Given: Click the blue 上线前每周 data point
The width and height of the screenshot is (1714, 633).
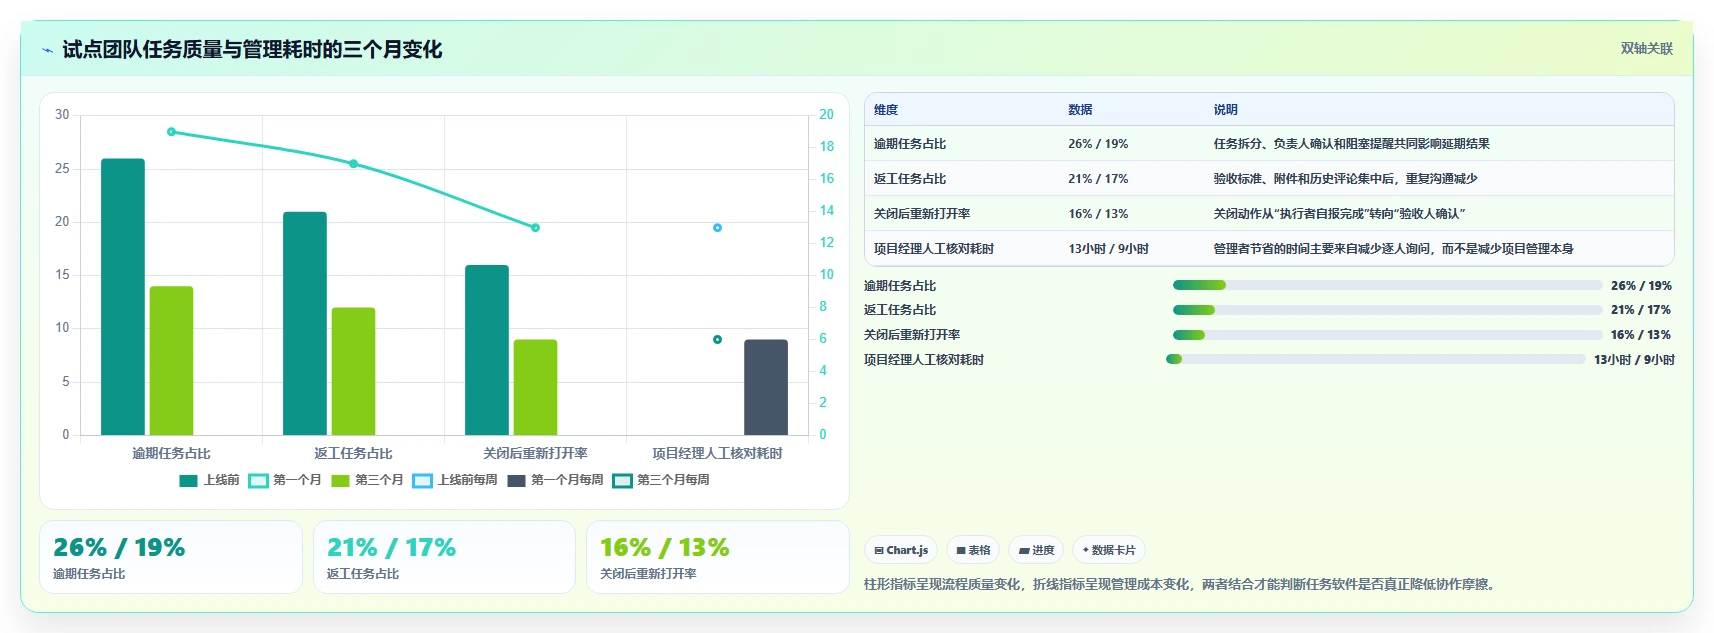Looking at the screenshot, I should [x=717, y=228].
